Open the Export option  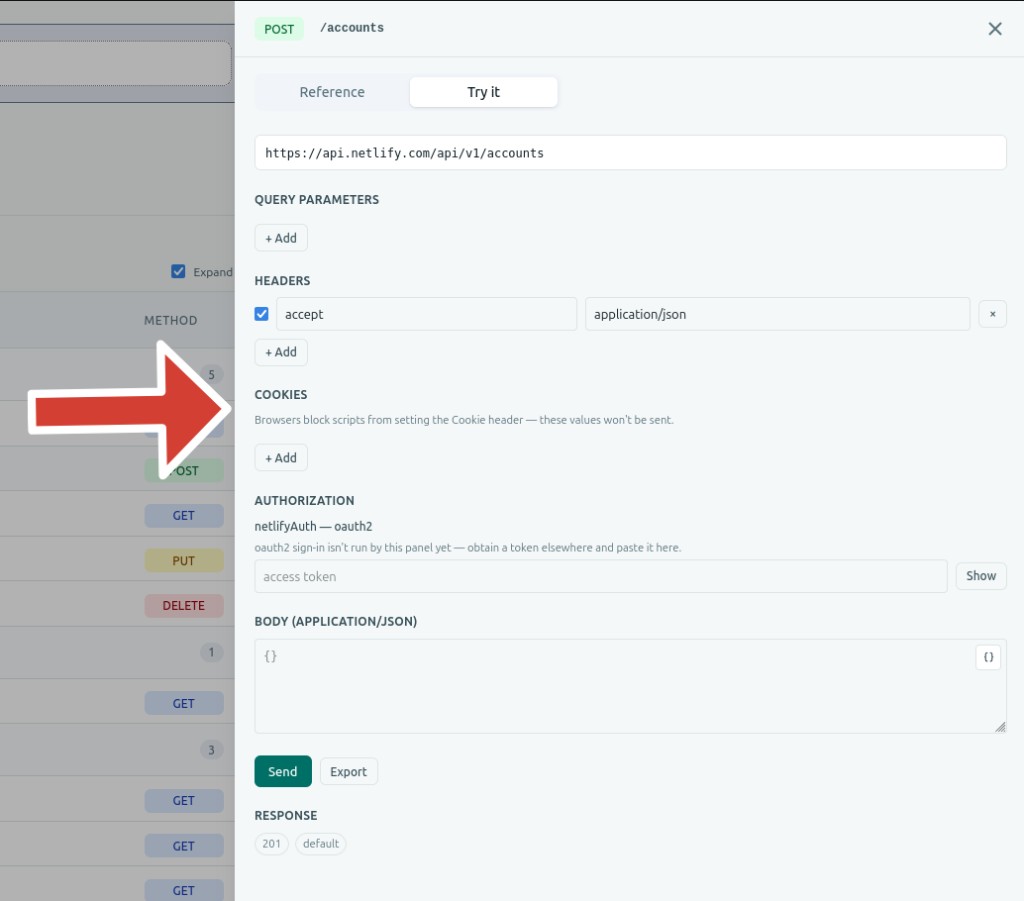coord(348,772)
